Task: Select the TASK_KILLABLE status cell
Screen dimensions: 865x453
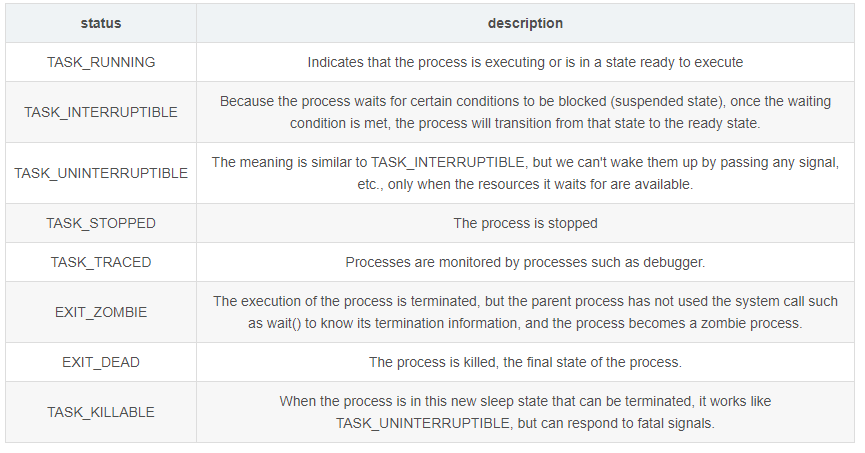Action: (100, 412)
